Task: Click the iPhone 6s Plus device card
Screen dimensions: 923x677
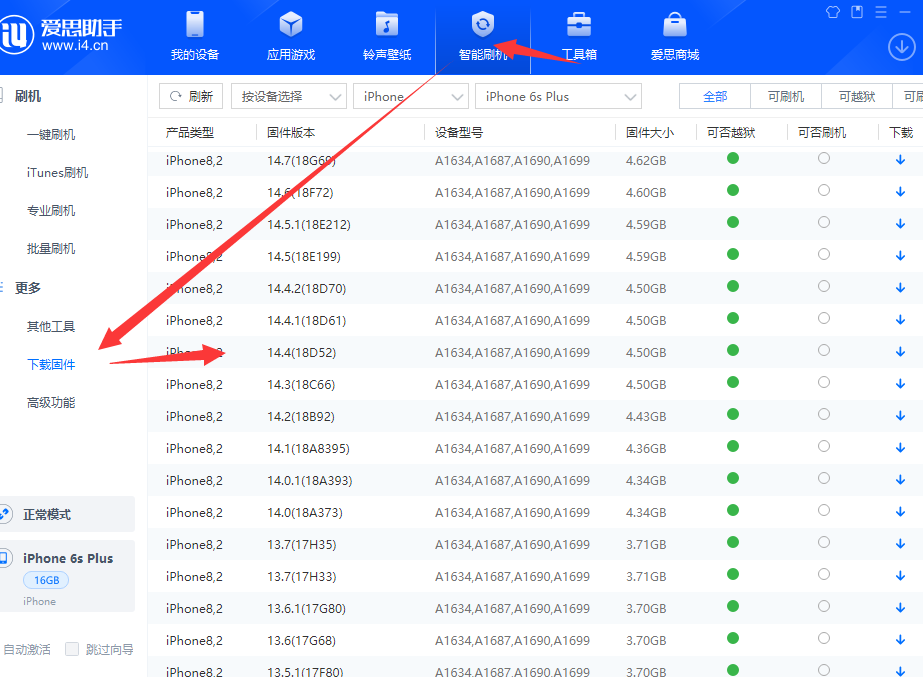Action: (x=67, y=576)
